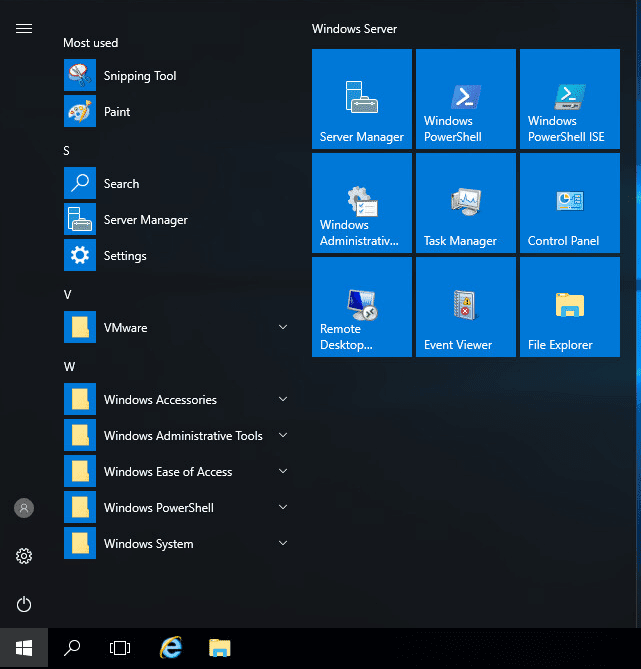Open the Task Manager tile
Image resolution: width=641 pixels, height=669 pixels.
[x=466, y=203]
